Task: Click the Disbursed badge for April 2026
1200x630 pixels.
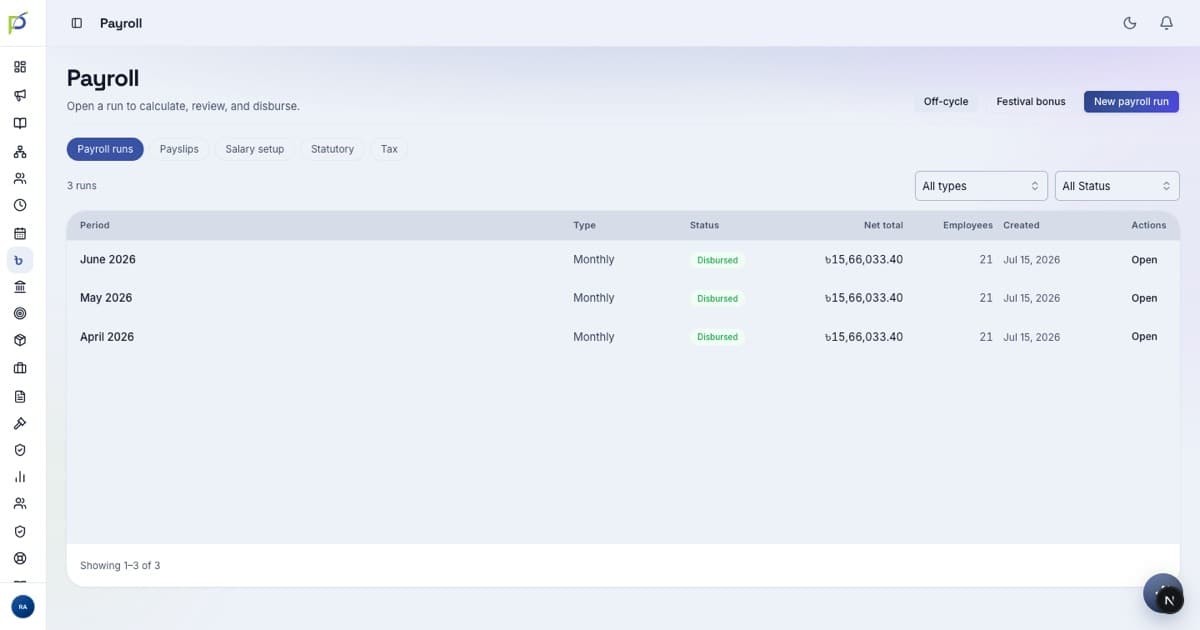Action: [717, 337]
